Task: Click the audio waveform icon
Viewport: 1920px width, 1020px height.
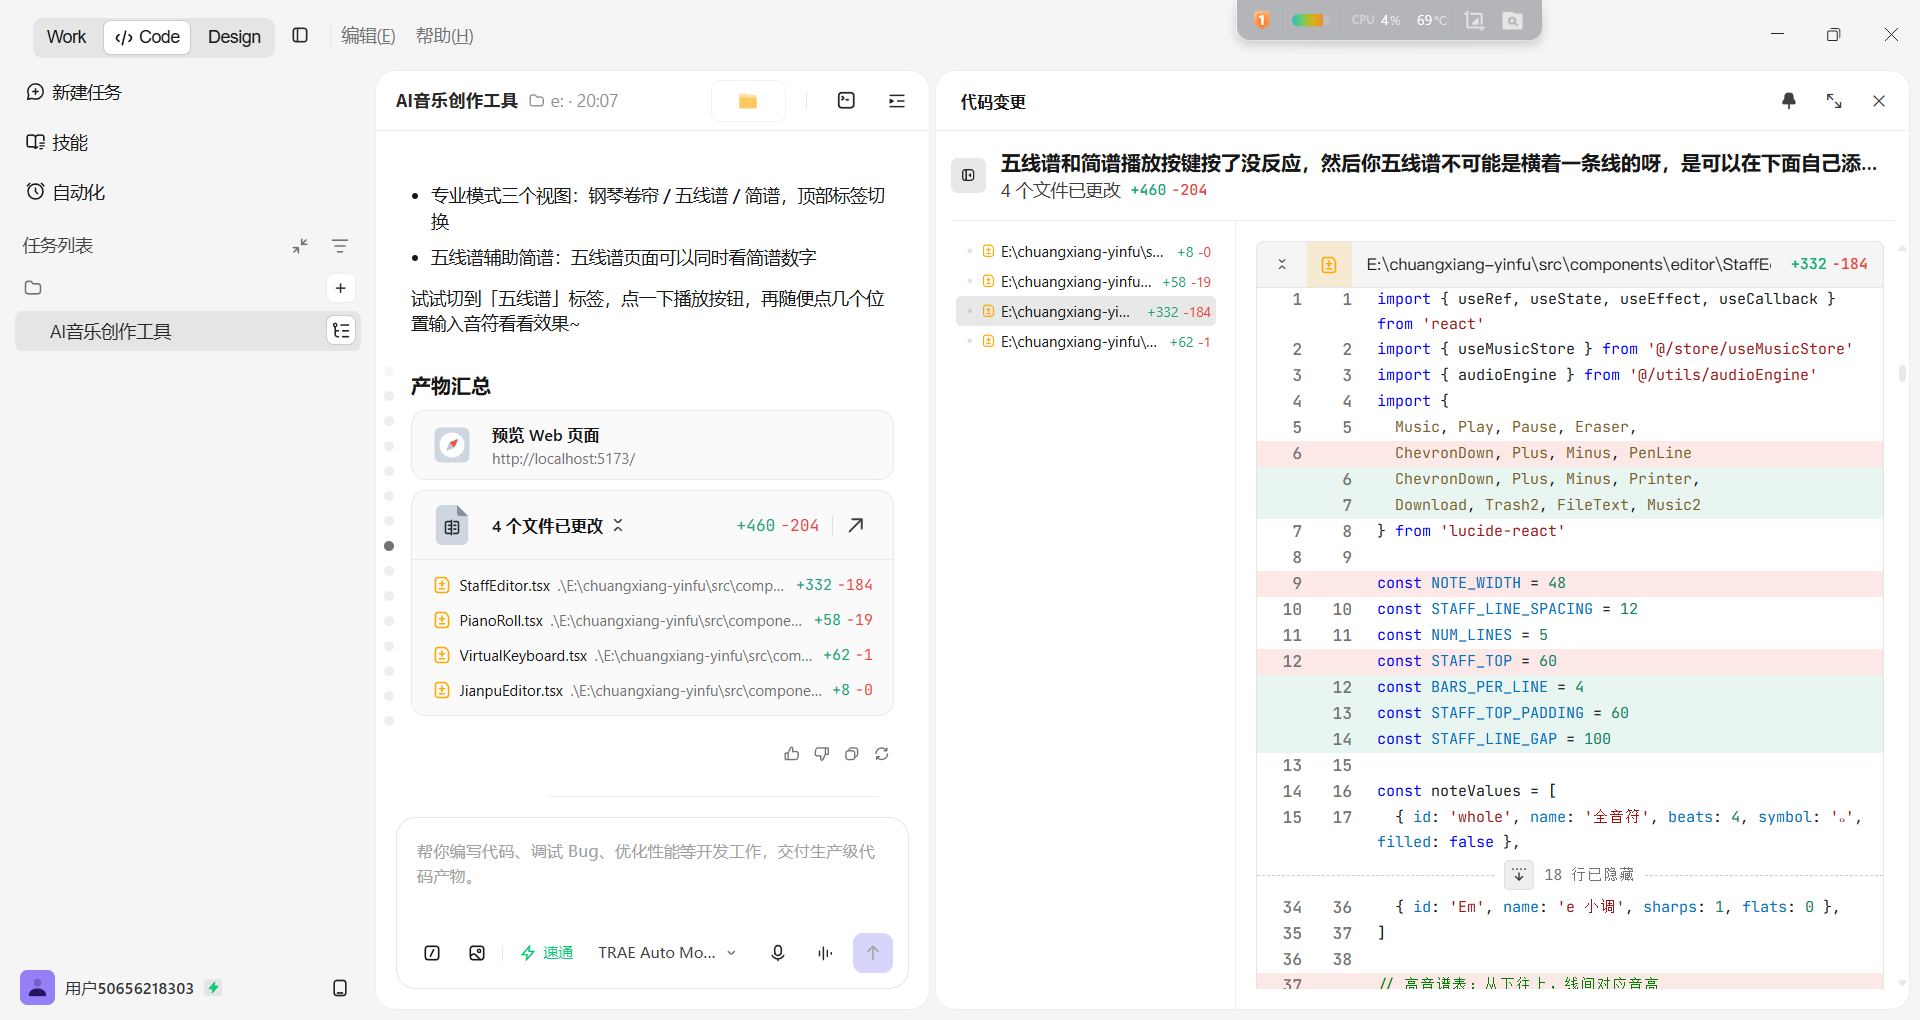Action: pos(825,953)
